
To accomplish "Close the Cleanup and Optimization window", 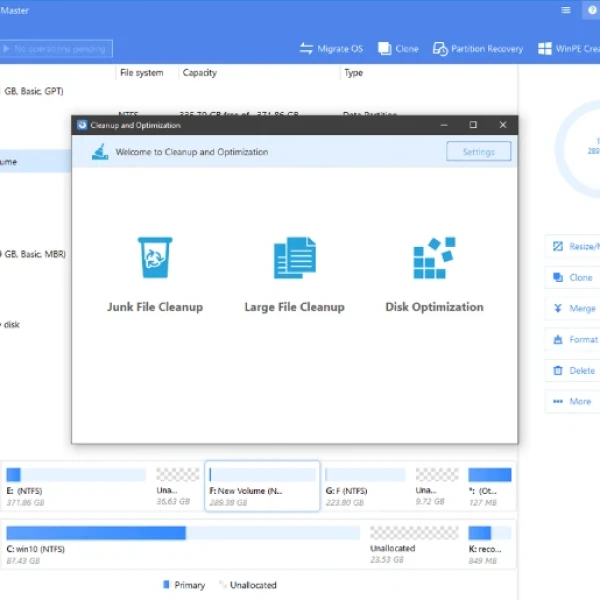I will (503, 125).
